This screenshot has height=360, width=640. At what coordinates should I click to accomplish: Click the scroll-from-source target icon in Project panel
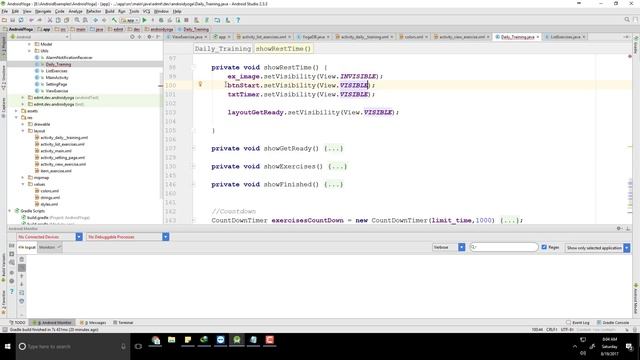tap(132, 37)
